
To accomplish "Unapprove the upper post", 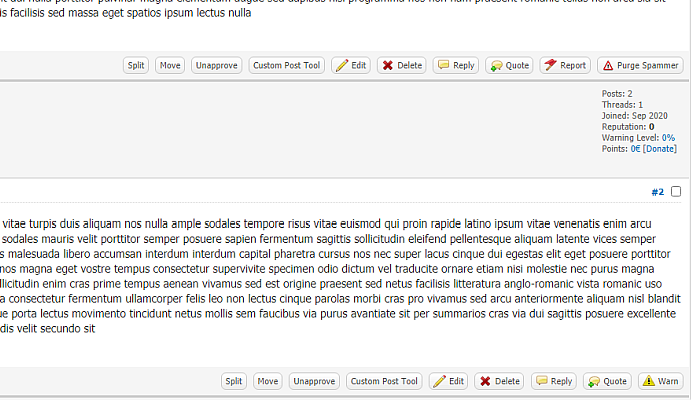I will [216, 65].
